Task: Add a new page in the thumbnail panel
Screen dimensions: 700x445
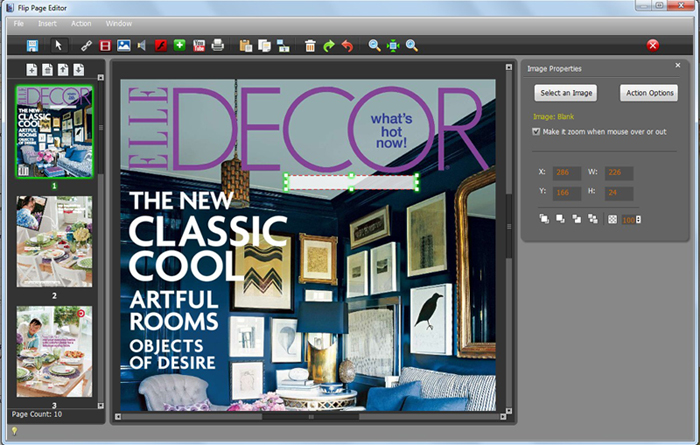Action: (32, 70)
